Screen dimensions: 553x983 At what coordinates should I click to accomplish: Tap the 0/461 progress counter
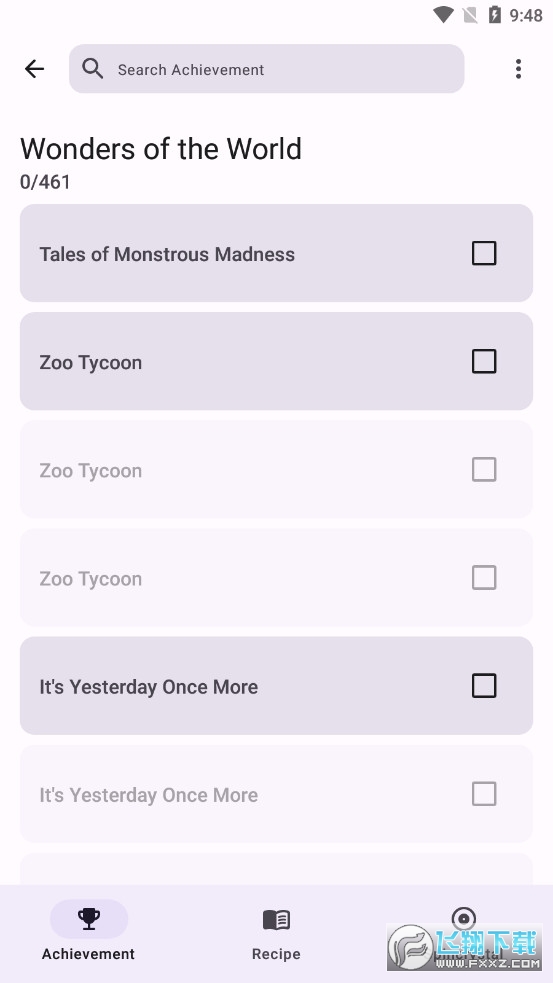coord(45,182)
